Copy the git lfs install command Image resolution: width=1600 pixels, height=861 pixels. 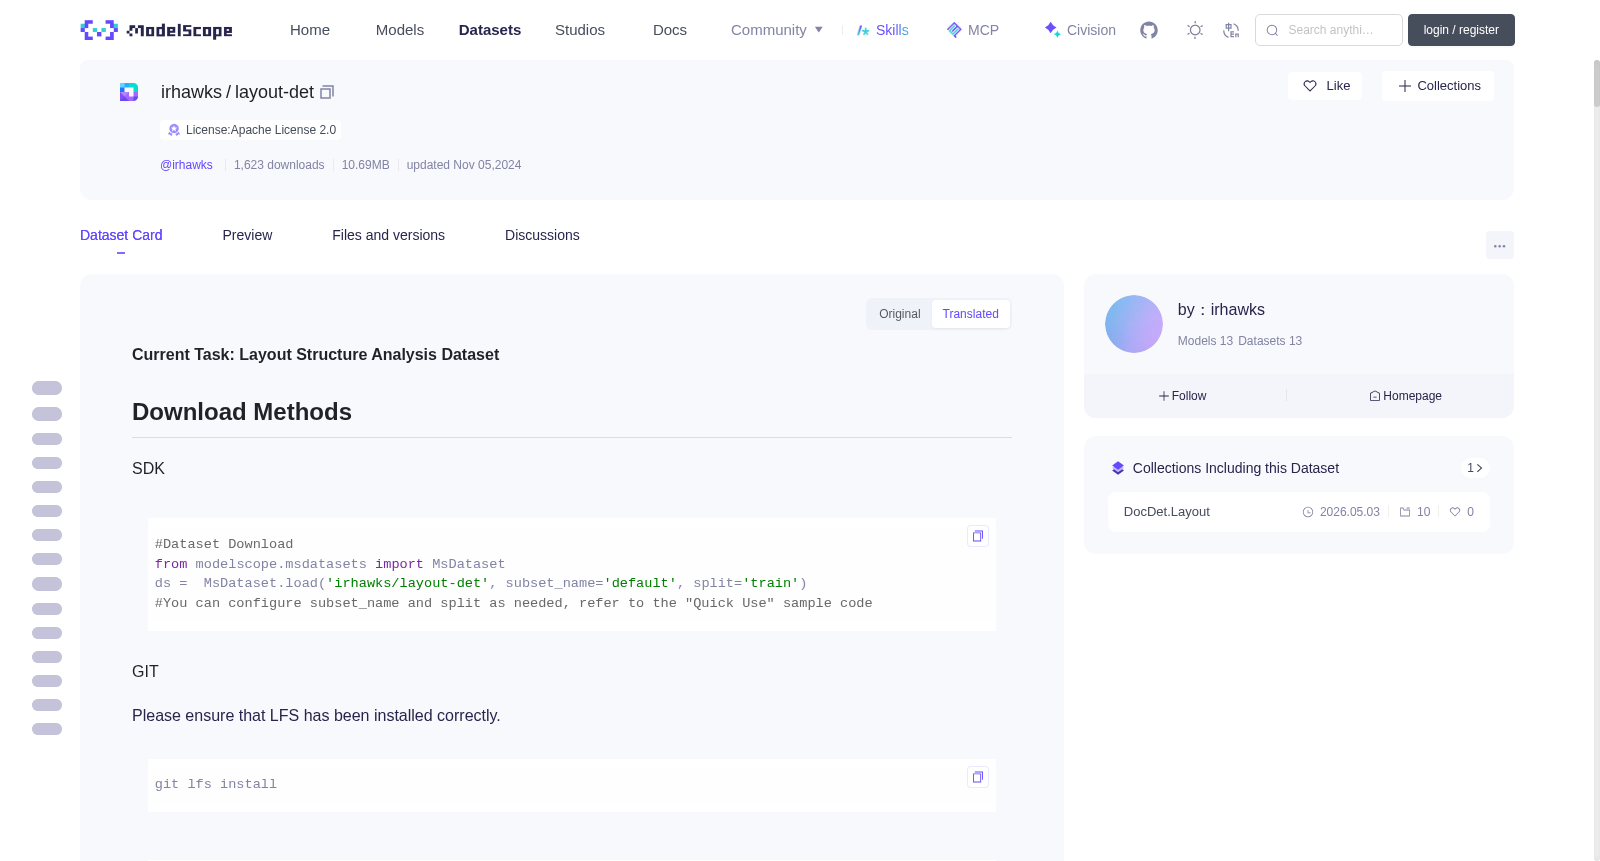pyautogui.click(x=978, y=777)
